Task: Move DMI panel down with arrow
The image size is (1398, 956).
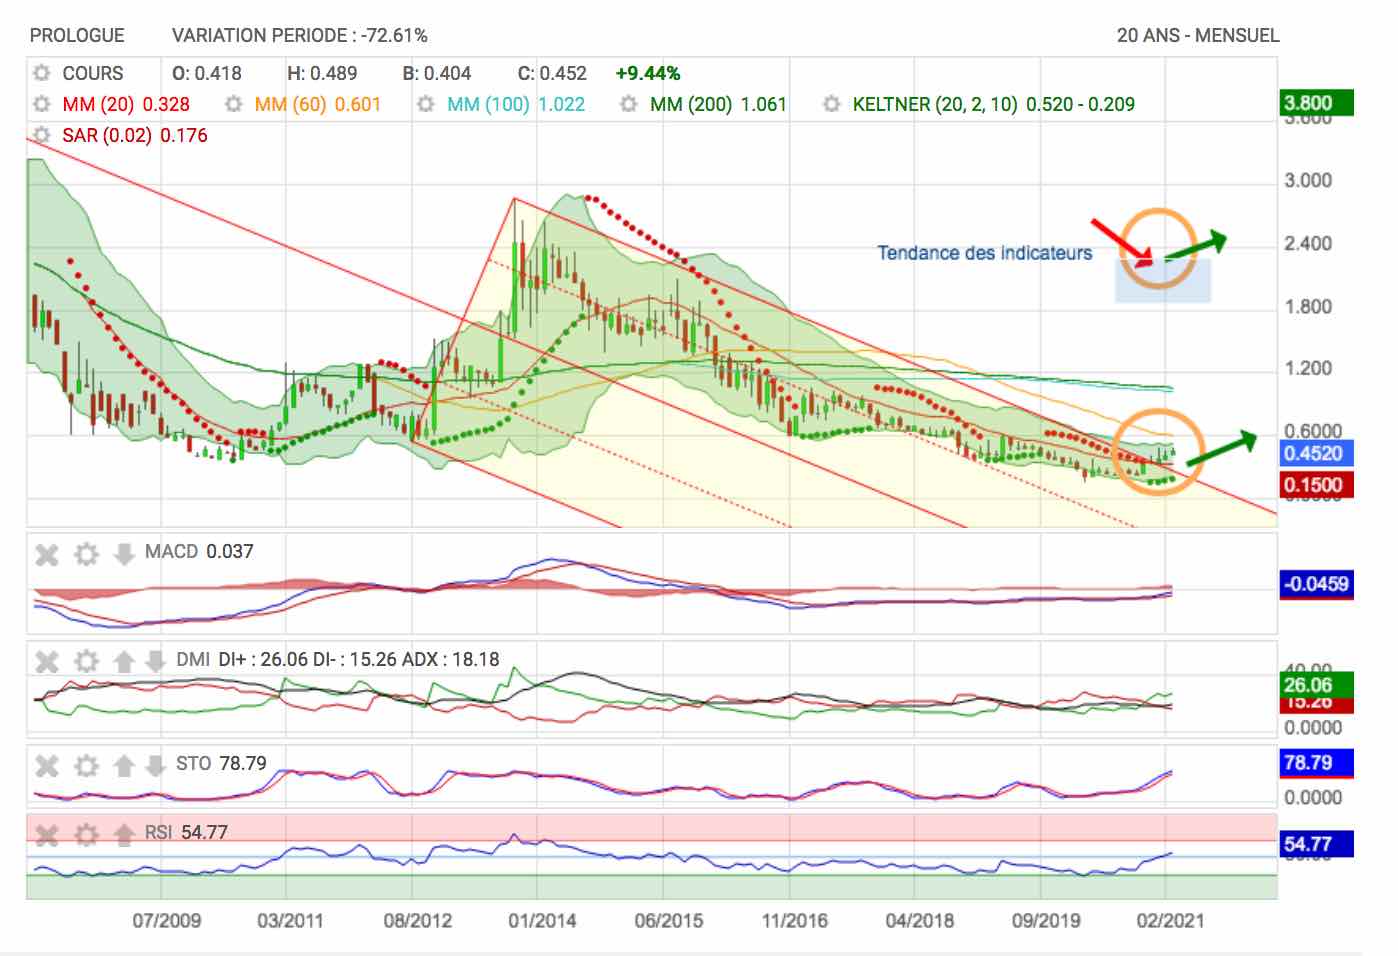Action: click(x=155, y=661)
